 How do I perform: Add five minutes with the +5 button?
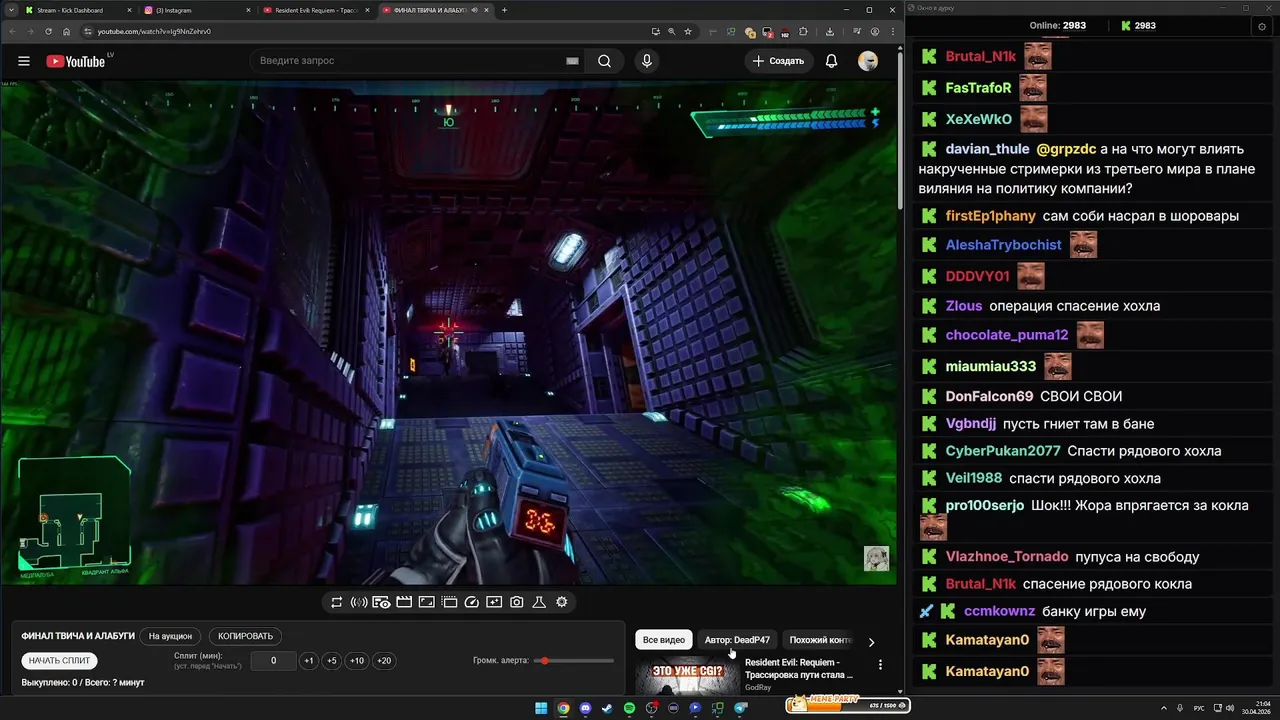[332, 661]
